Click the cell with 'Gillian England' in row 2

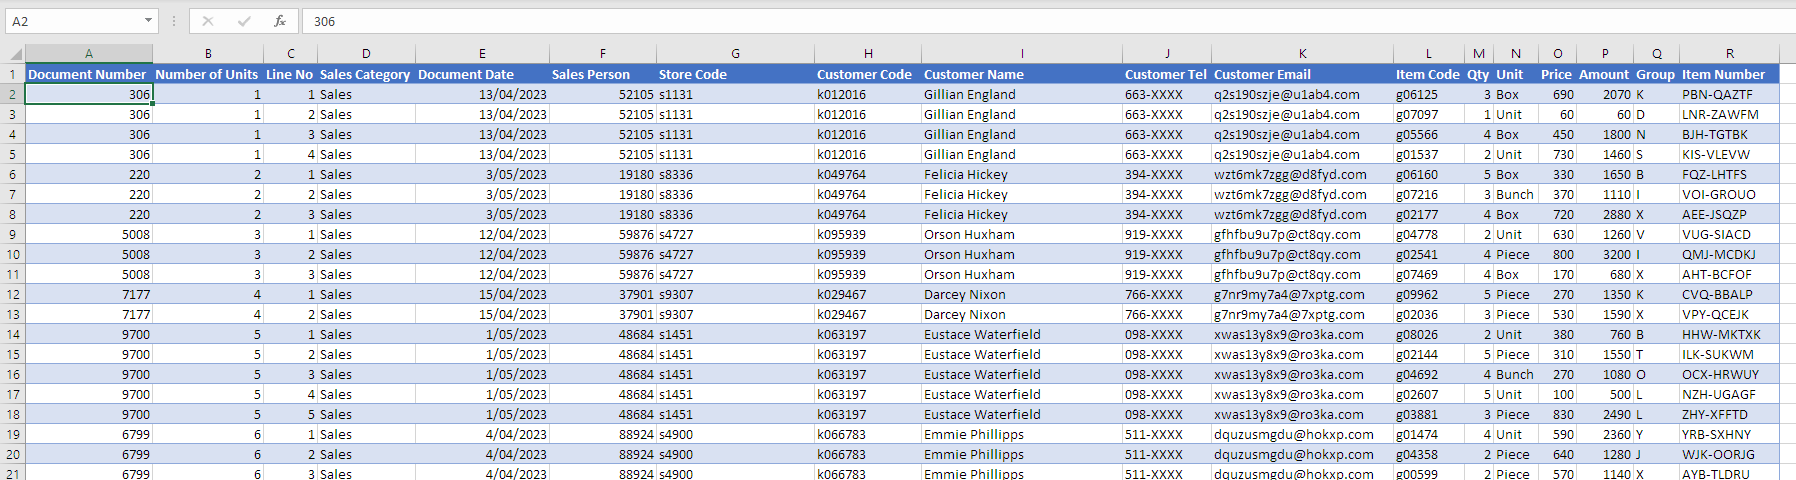point(1022,94)
